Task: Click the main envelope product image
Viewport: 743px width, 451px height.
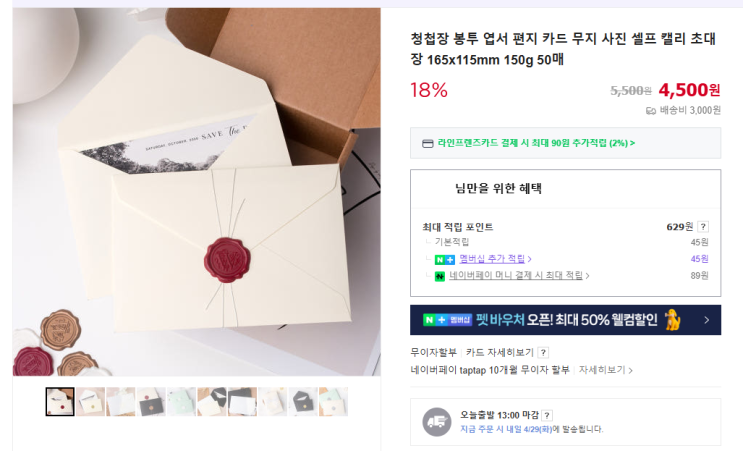Action: [197, 192]
